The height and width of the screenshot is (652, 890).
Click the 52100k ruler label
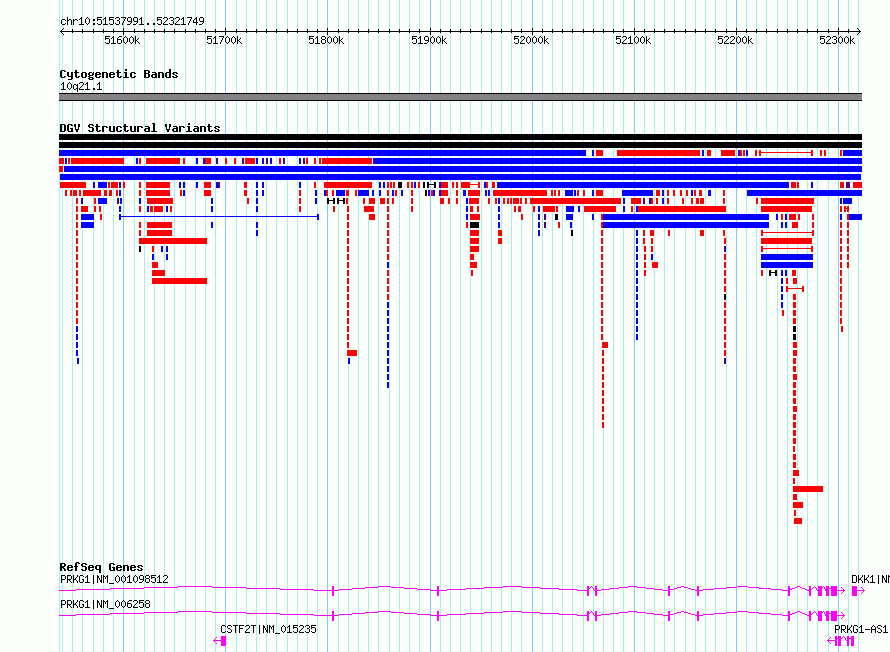click(x=633, y=40)
